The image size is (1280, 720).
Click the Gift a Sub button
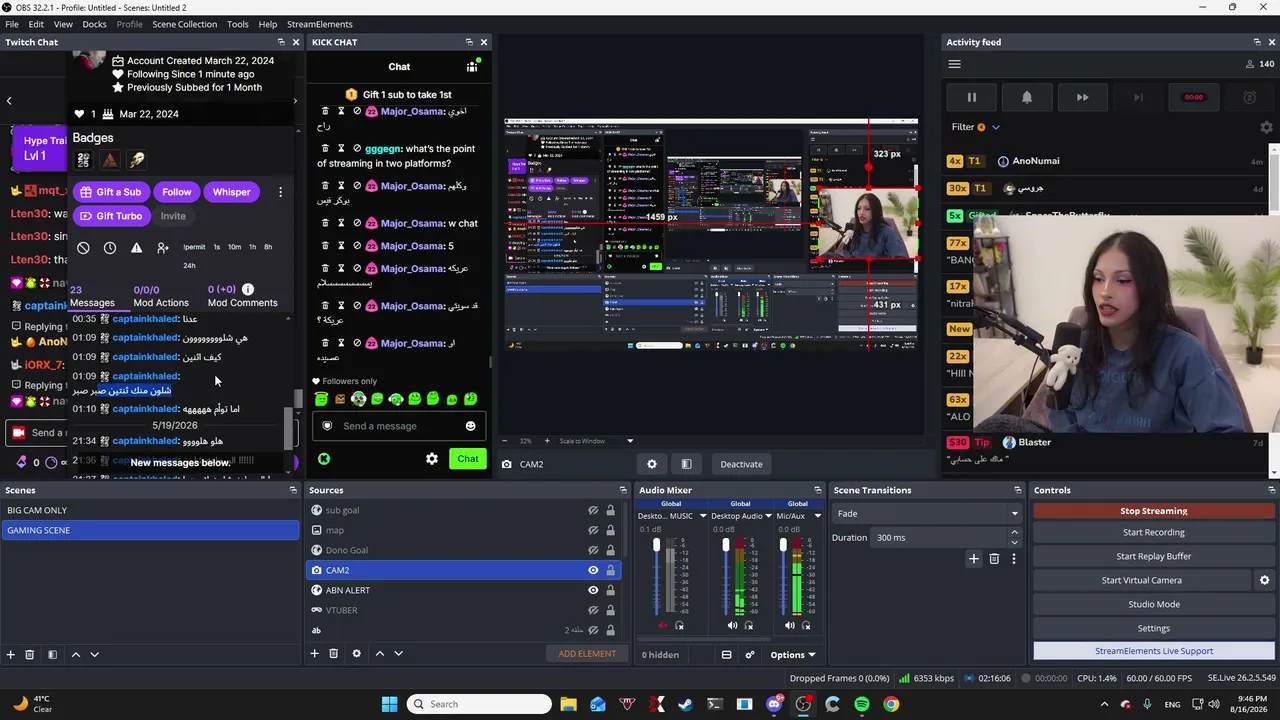(x=111, y=192)
